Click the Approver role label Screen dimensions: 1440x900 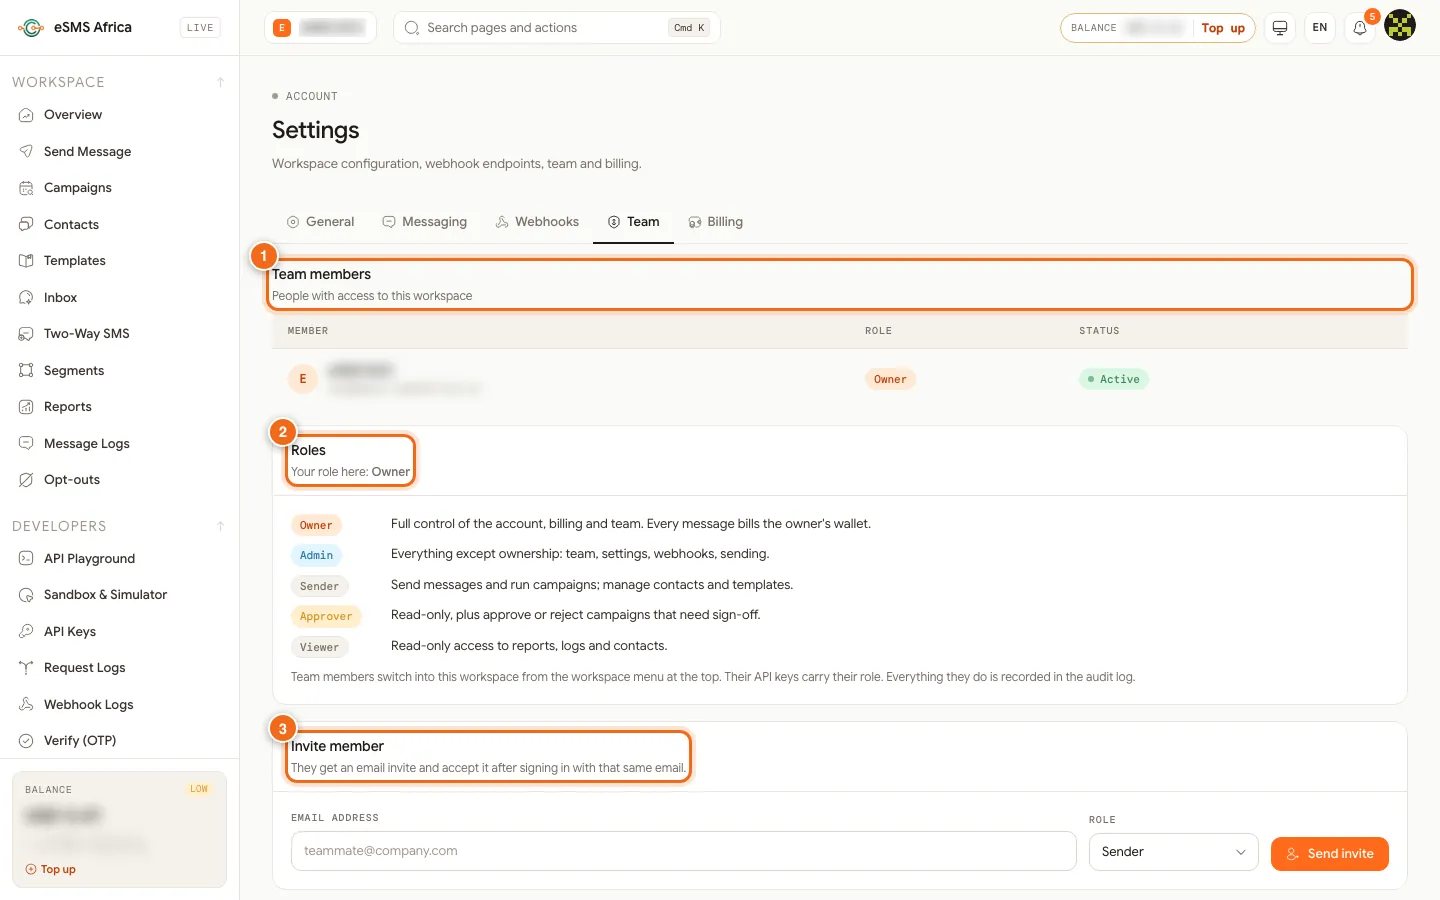click(x=326, y=617)
